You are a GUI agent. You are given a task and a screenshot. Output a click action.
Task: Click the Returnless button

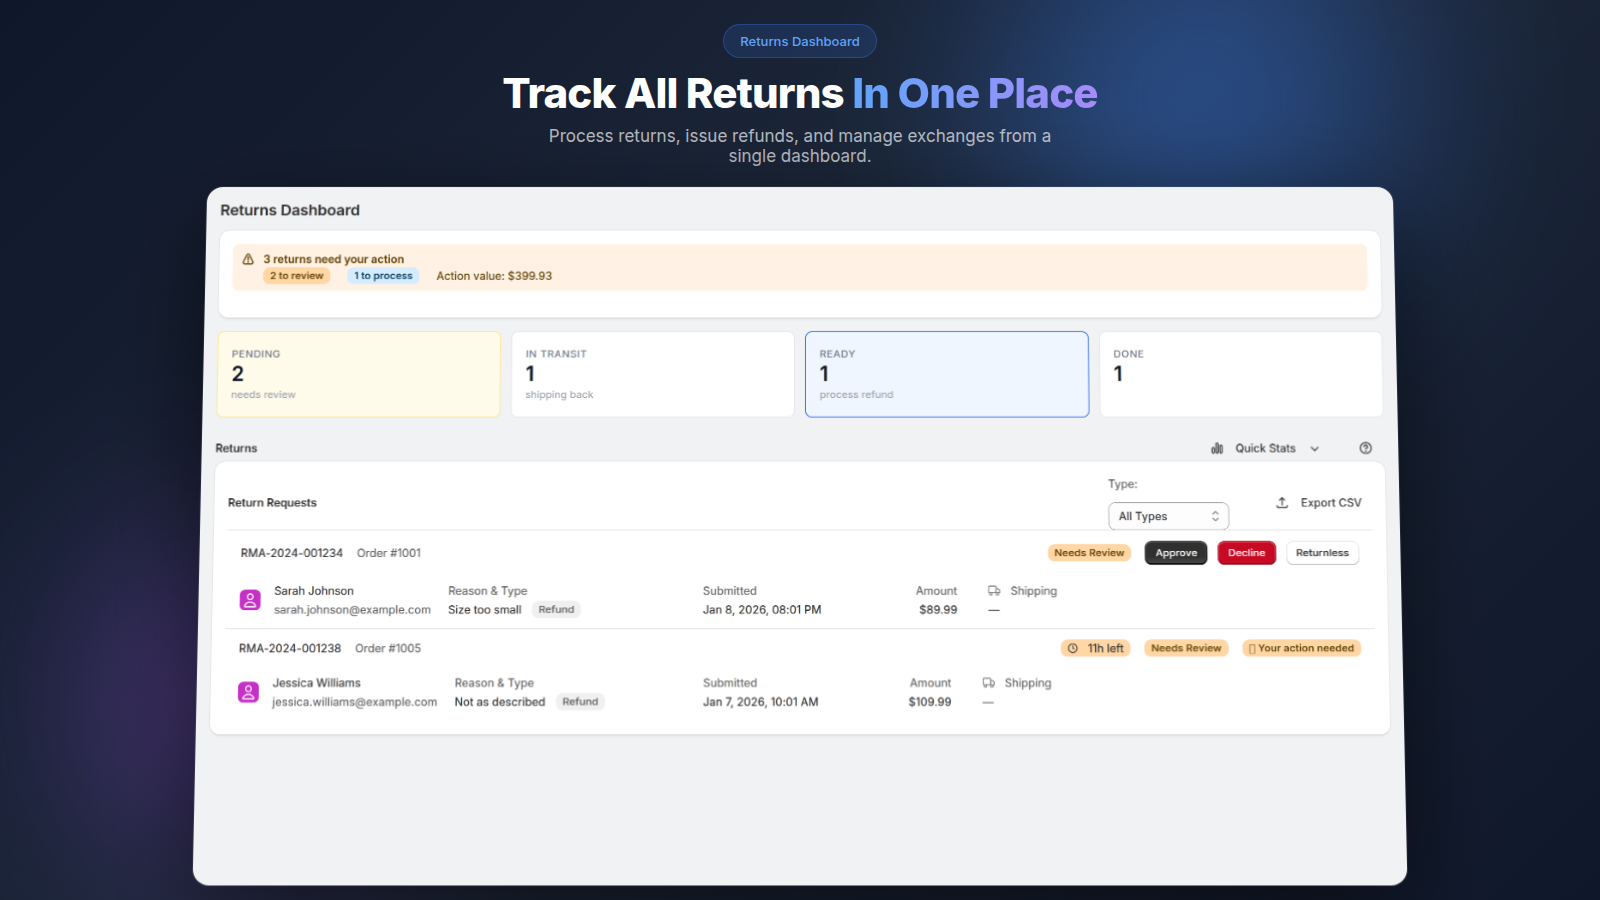(1322, 552)
